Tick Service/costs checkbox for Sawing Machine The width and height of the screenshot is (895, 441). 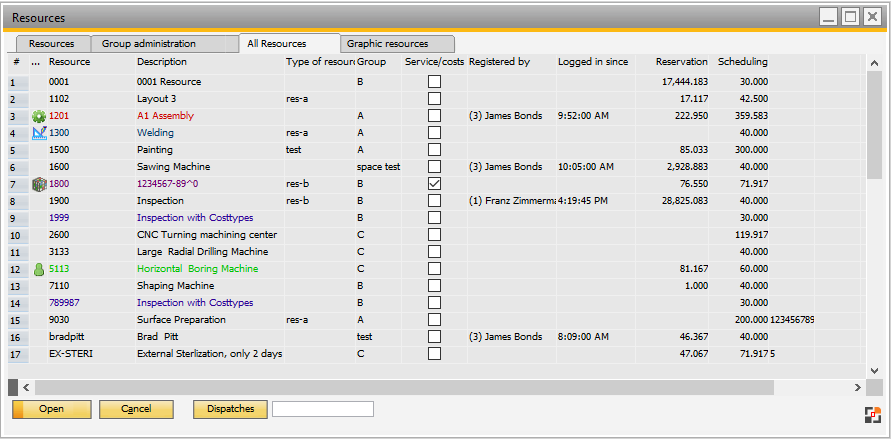point(434,167)
